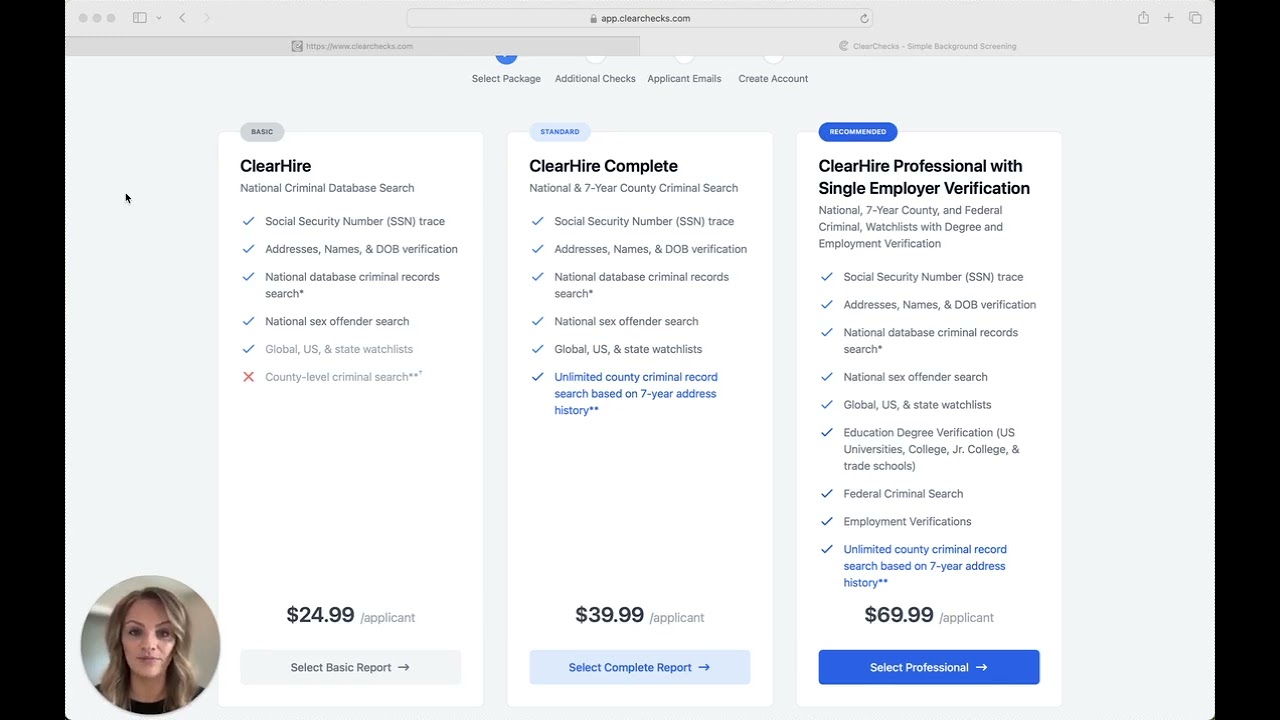
Task: Click the $69.99 price
Action: pyautogui.click(x=899, y=615)
